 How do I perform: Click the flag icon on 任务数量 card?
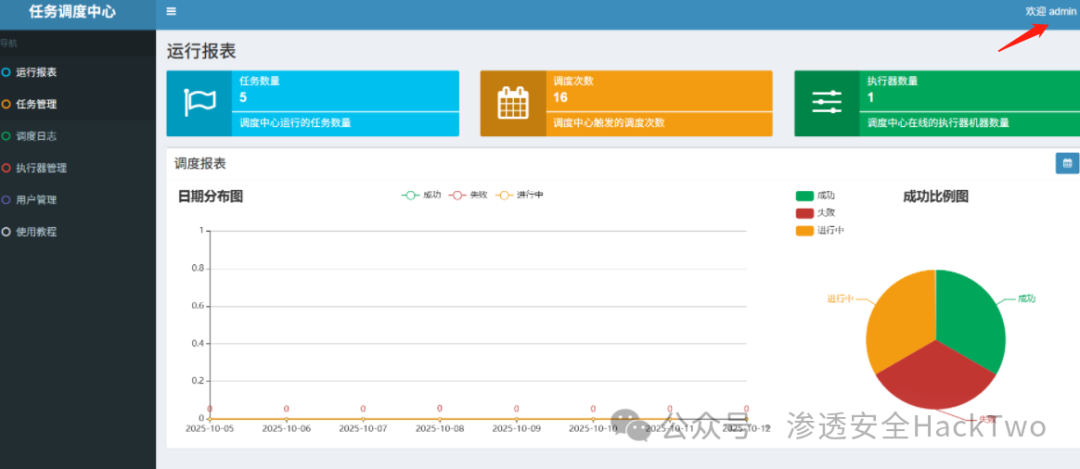tap(200, 103)
